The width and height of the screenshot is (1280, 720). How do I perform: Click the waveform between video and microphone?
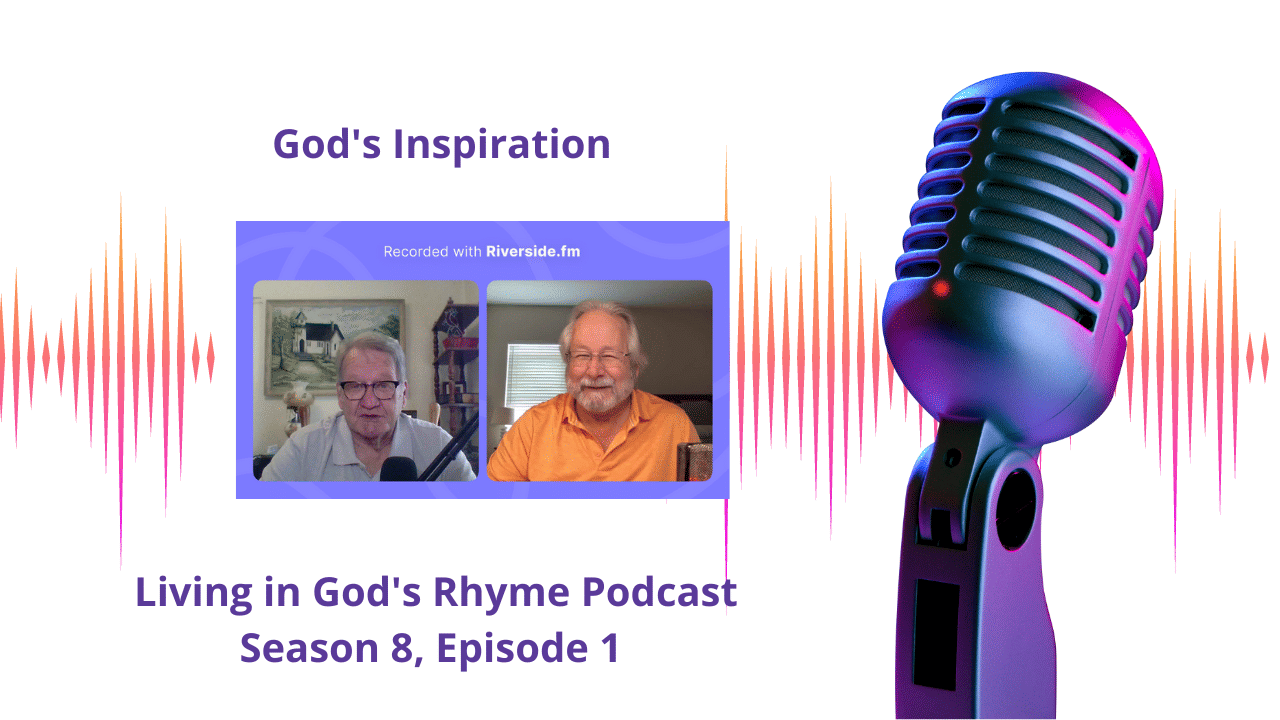(x=800, y=358)
